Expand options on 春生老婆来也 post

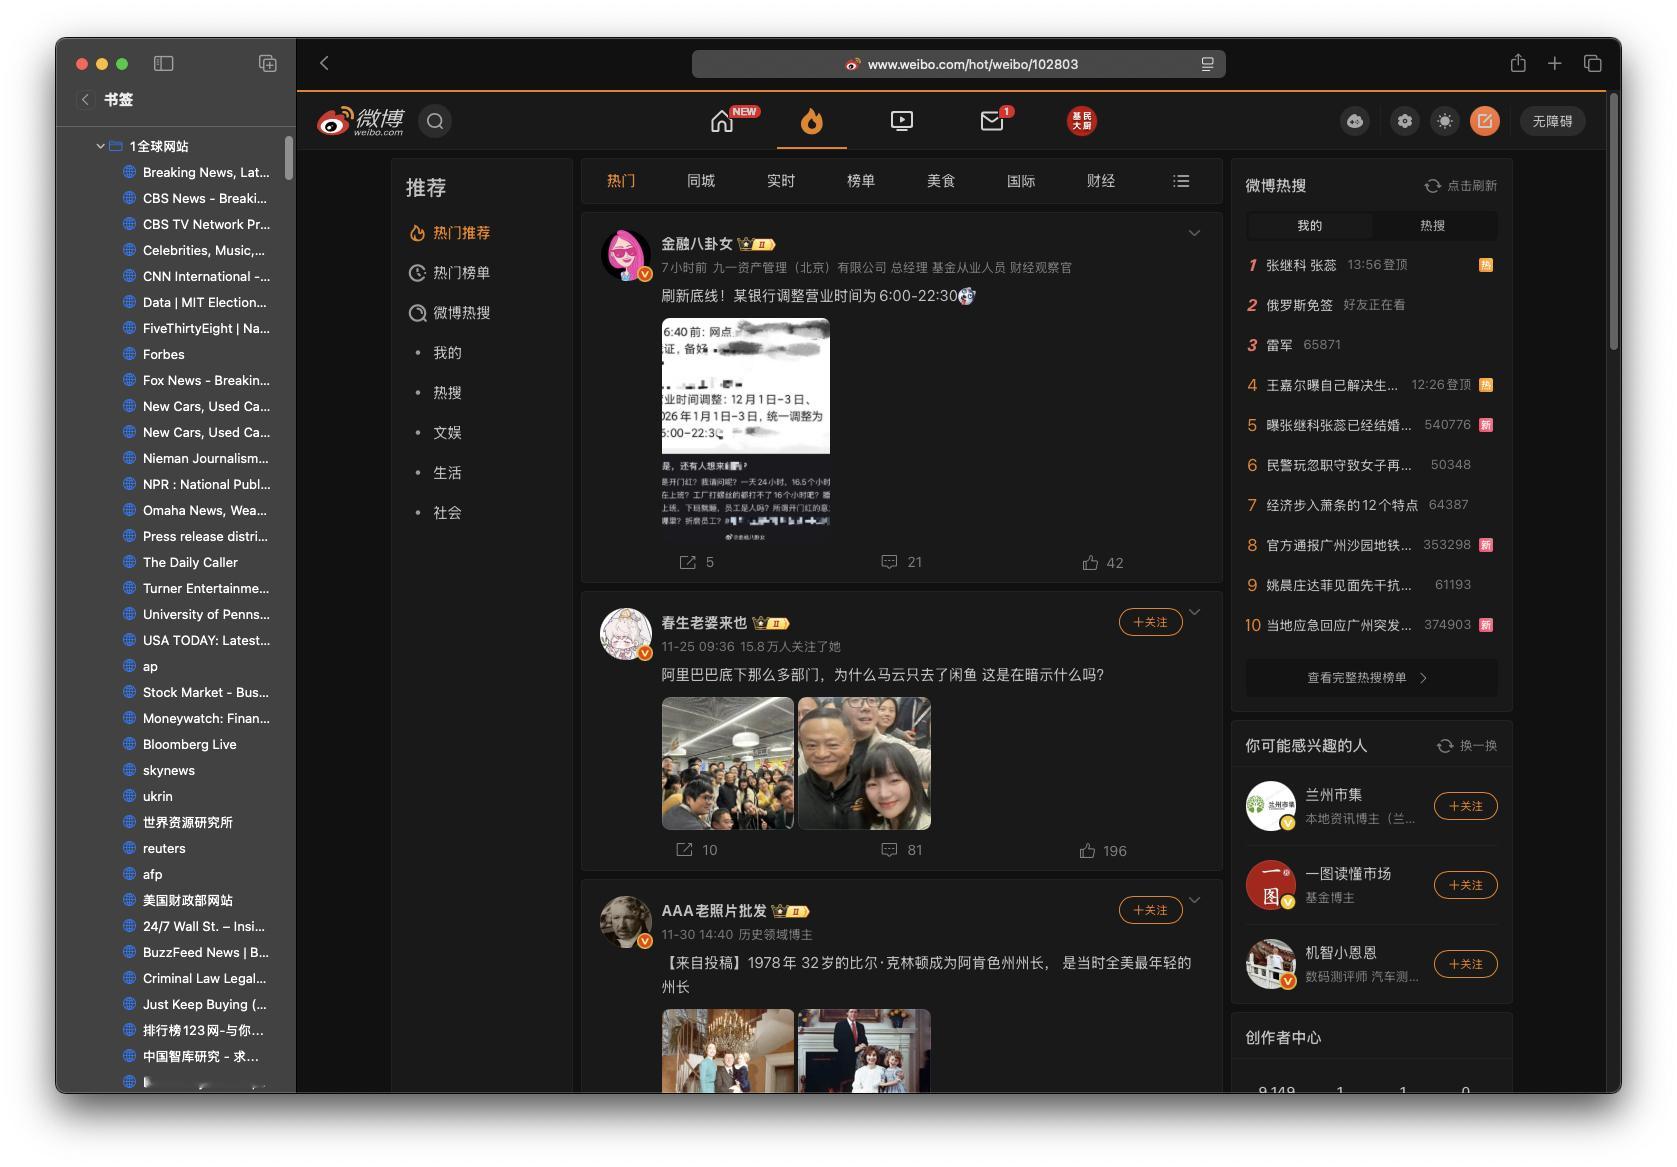click(1194, 612)
